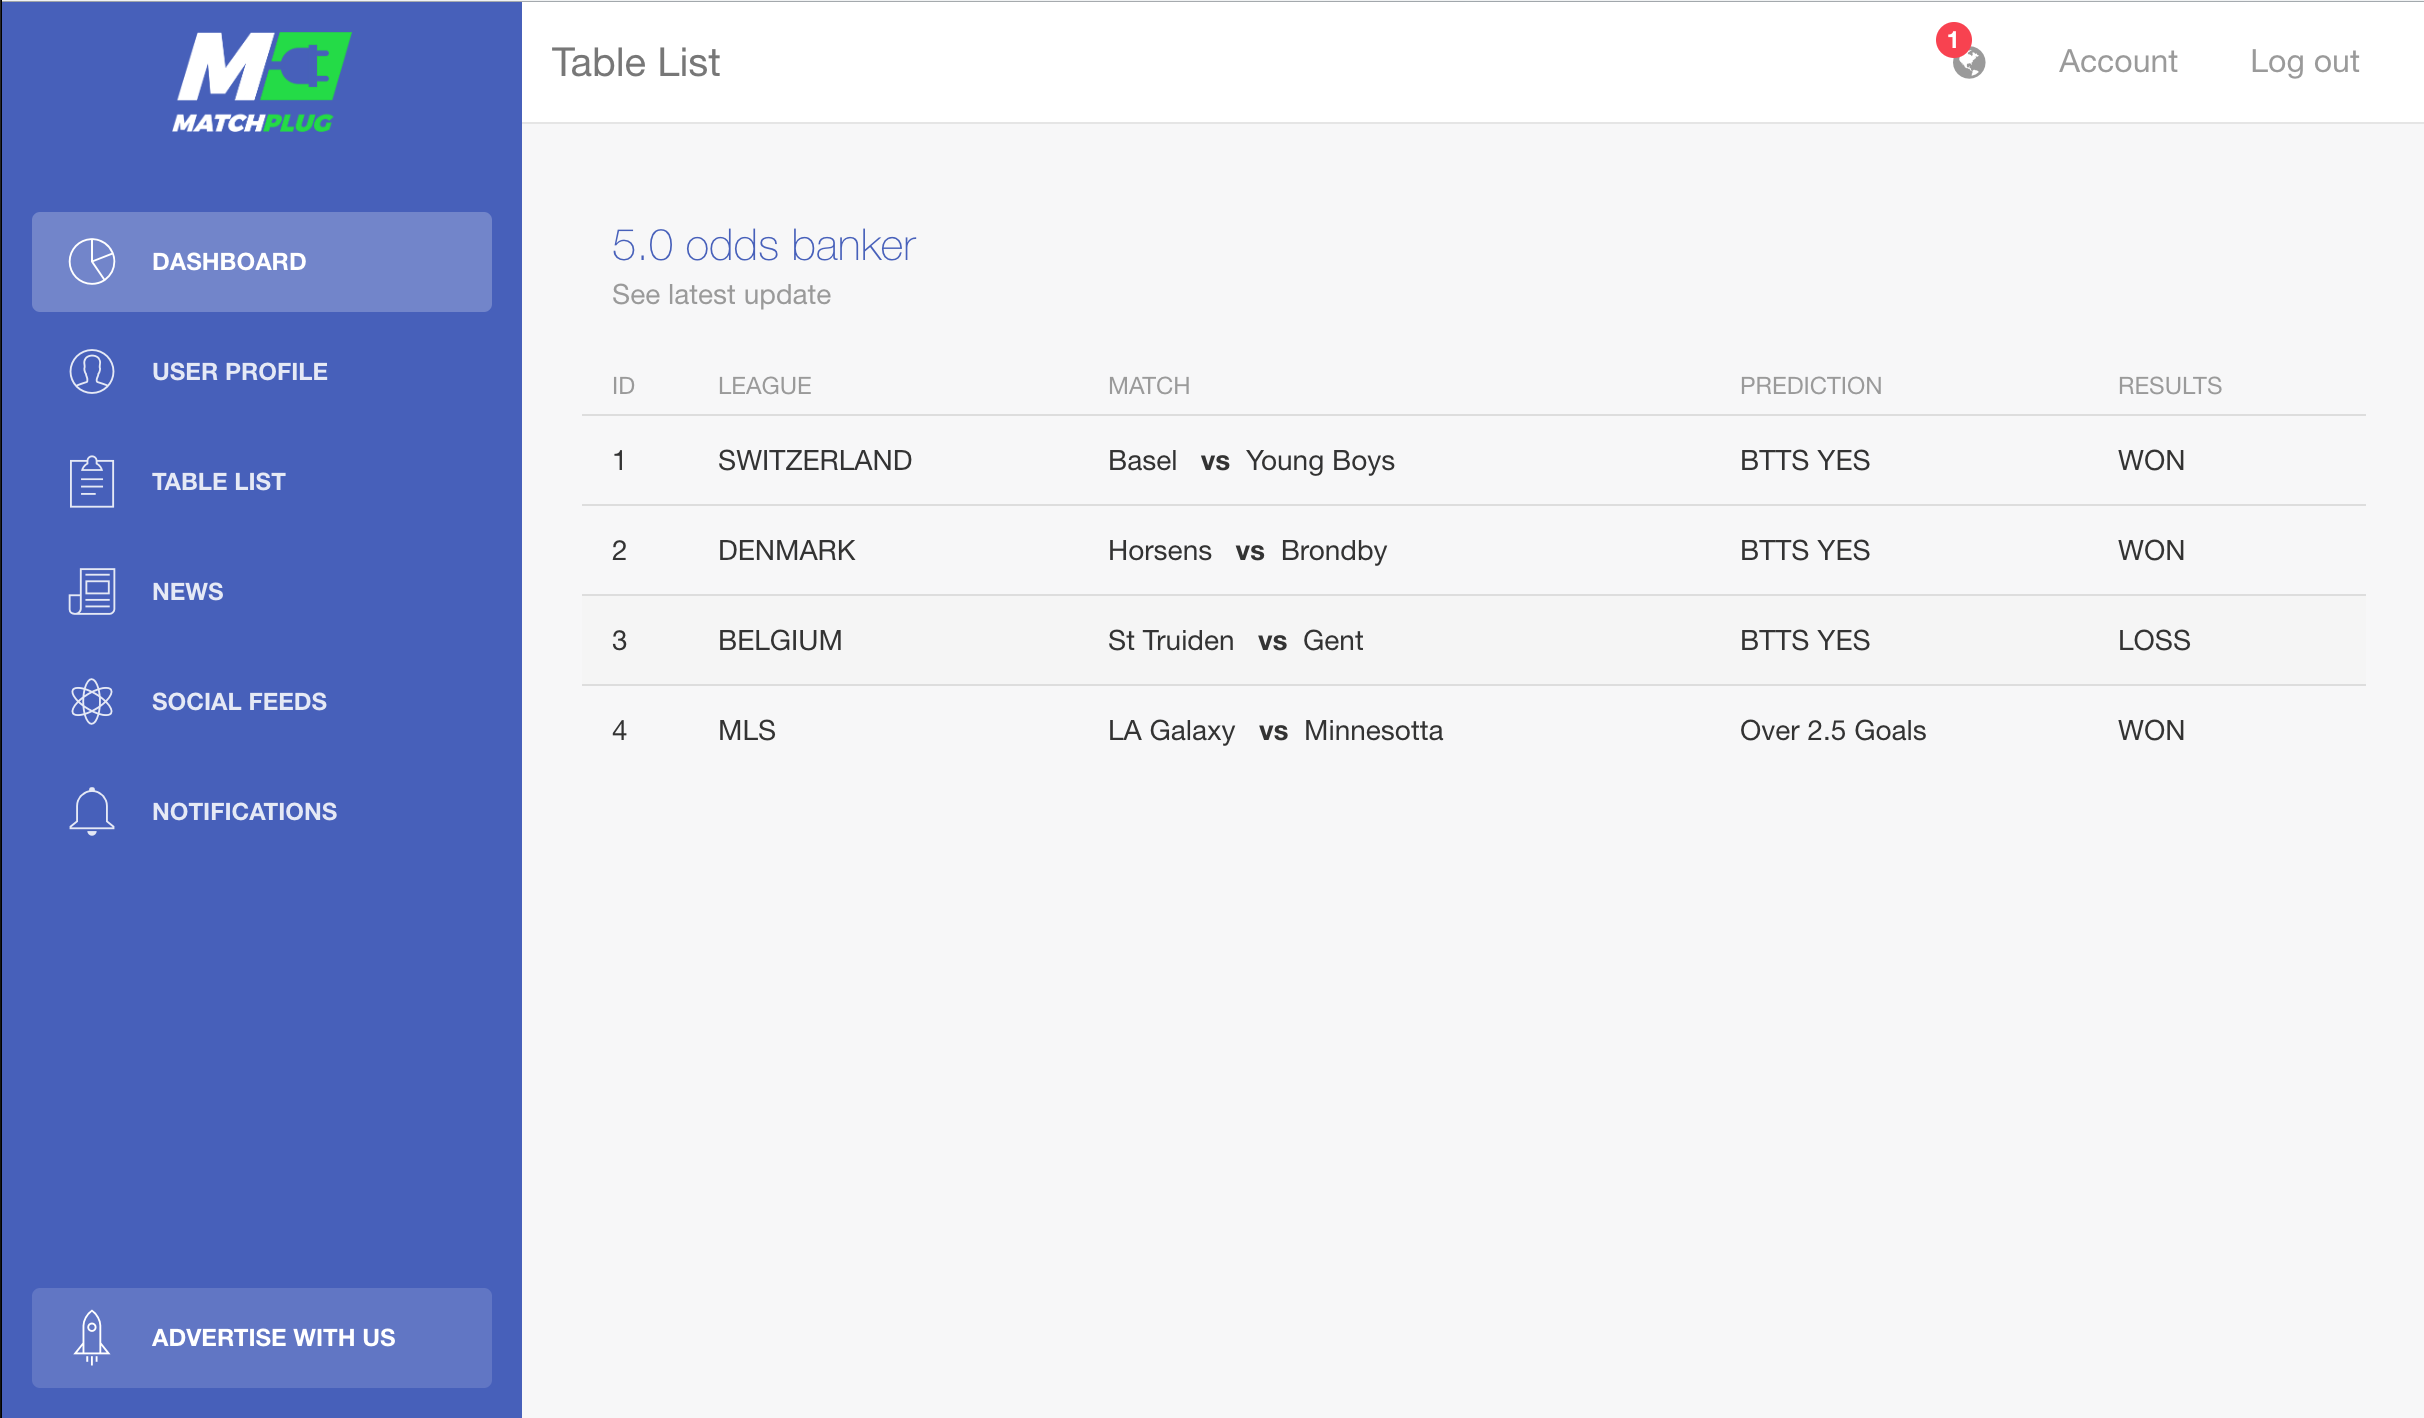Click the Advertise With Us button
2424x1418 pixels.
coord(262,1337)
